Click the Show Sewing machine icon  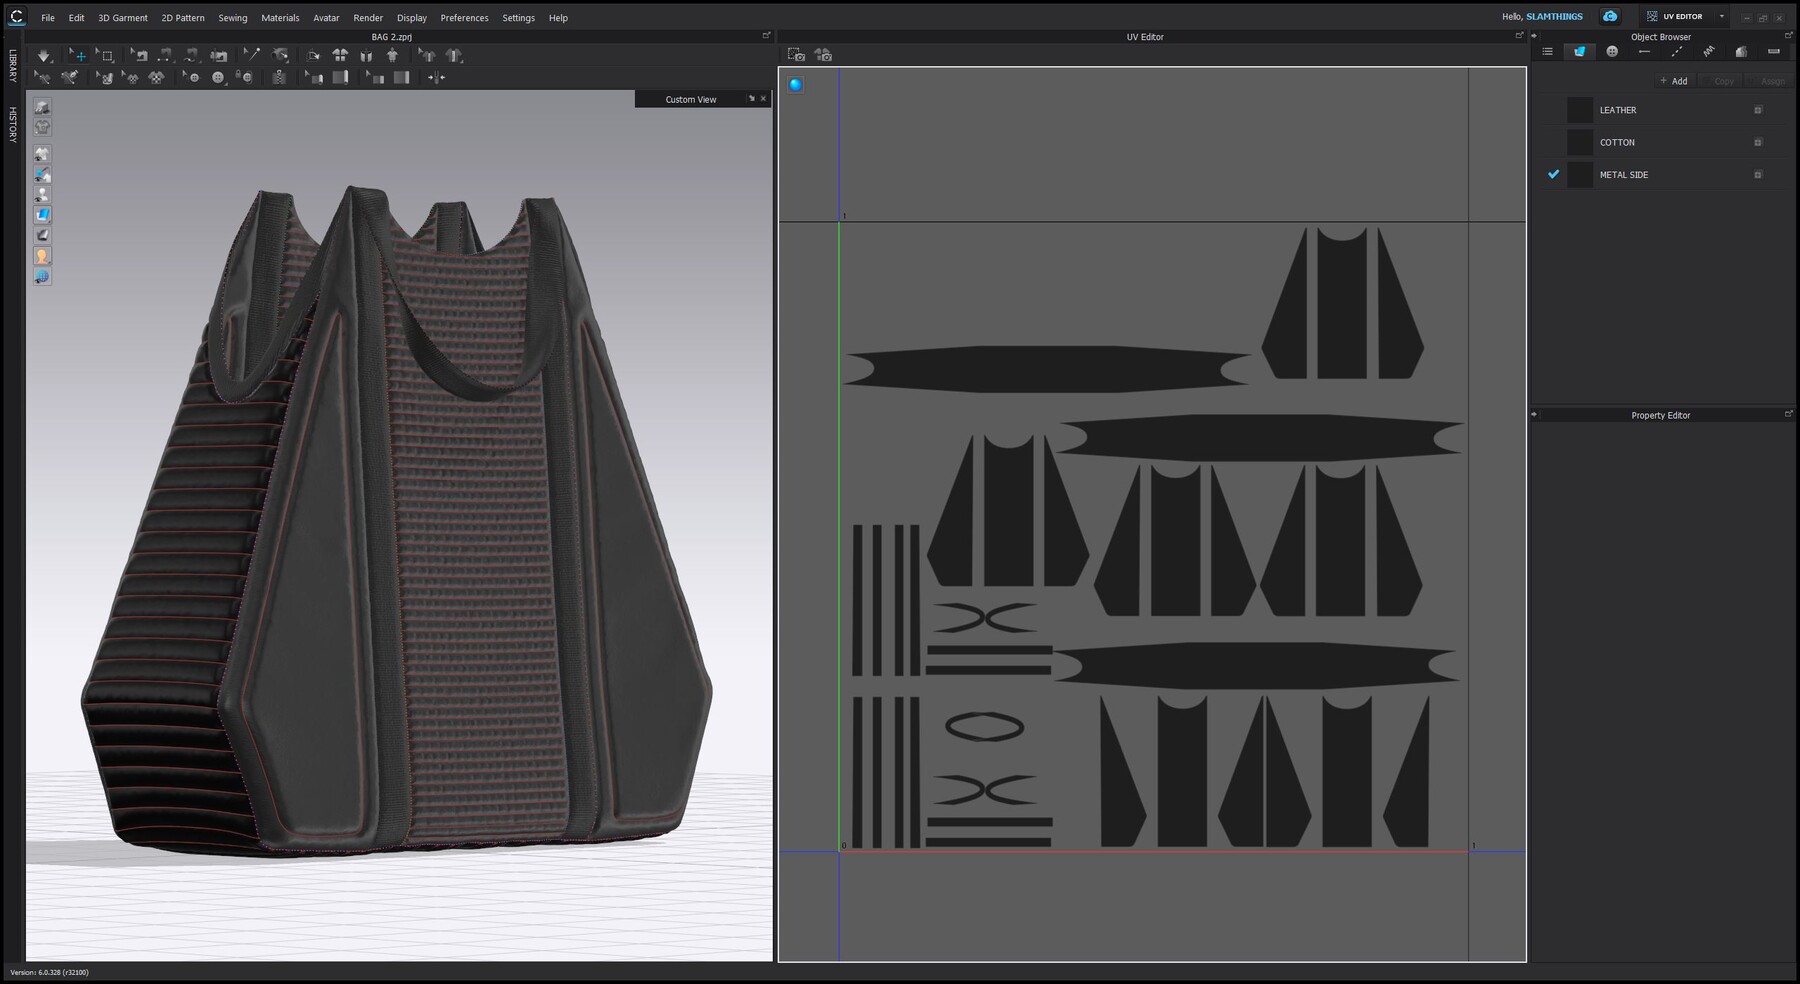coord(219,56)
